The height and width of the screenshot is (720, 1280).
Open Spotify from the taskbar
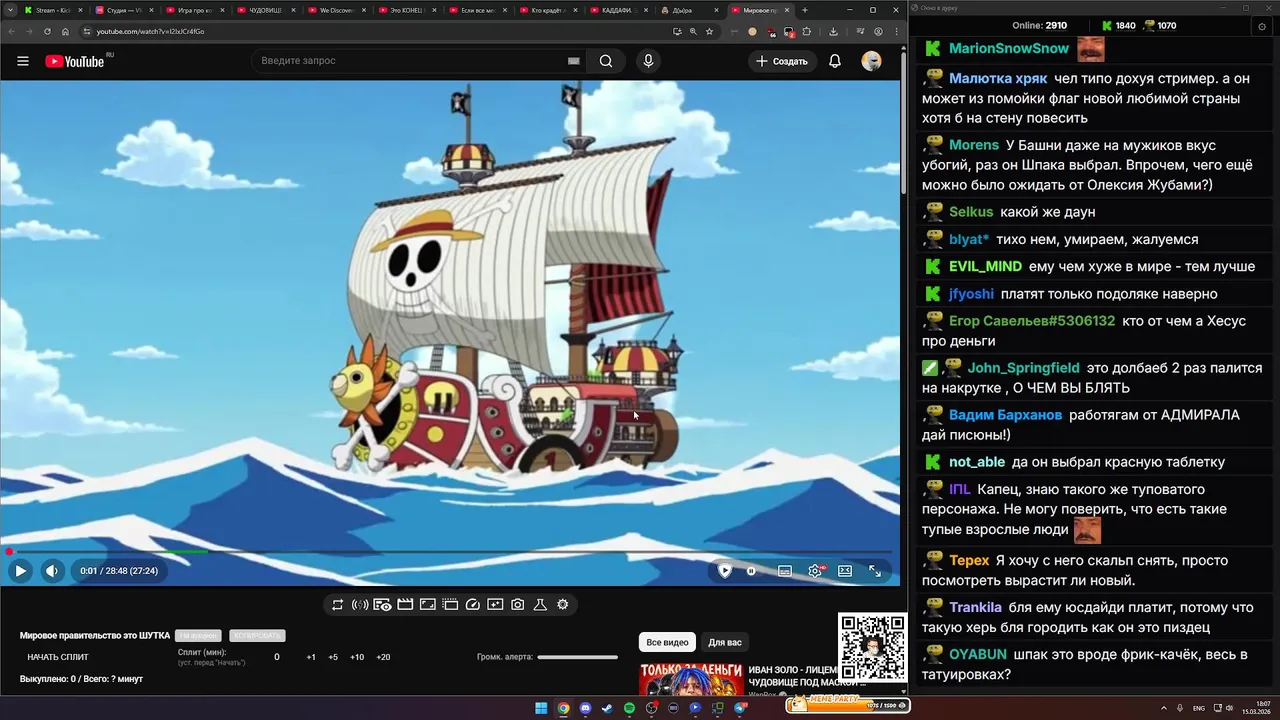[629, 708]
